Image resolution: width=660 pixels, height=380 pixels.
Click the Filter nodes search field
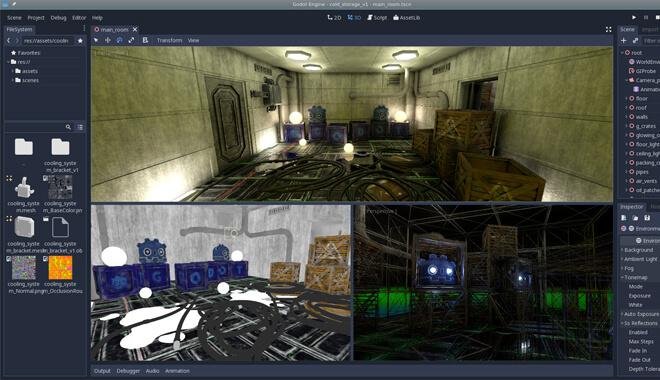coord(651,40)
